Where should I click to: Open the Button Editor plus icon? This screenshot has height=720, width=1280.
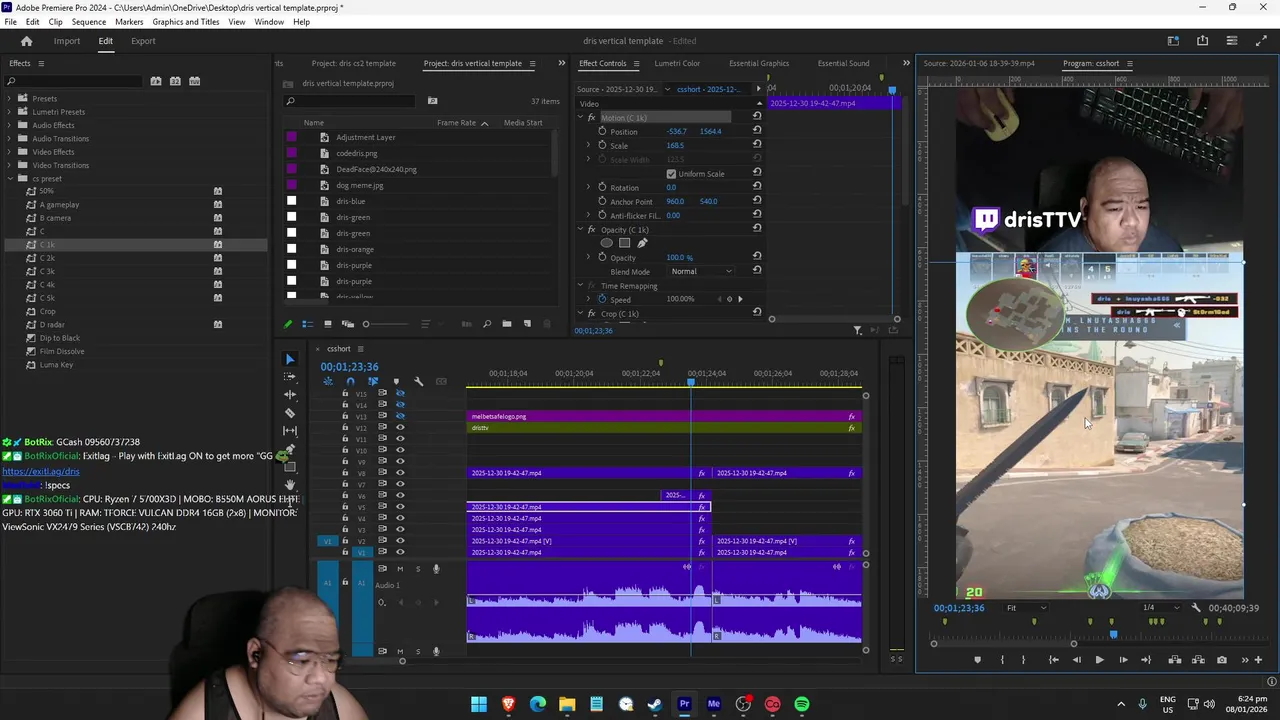1258,660
